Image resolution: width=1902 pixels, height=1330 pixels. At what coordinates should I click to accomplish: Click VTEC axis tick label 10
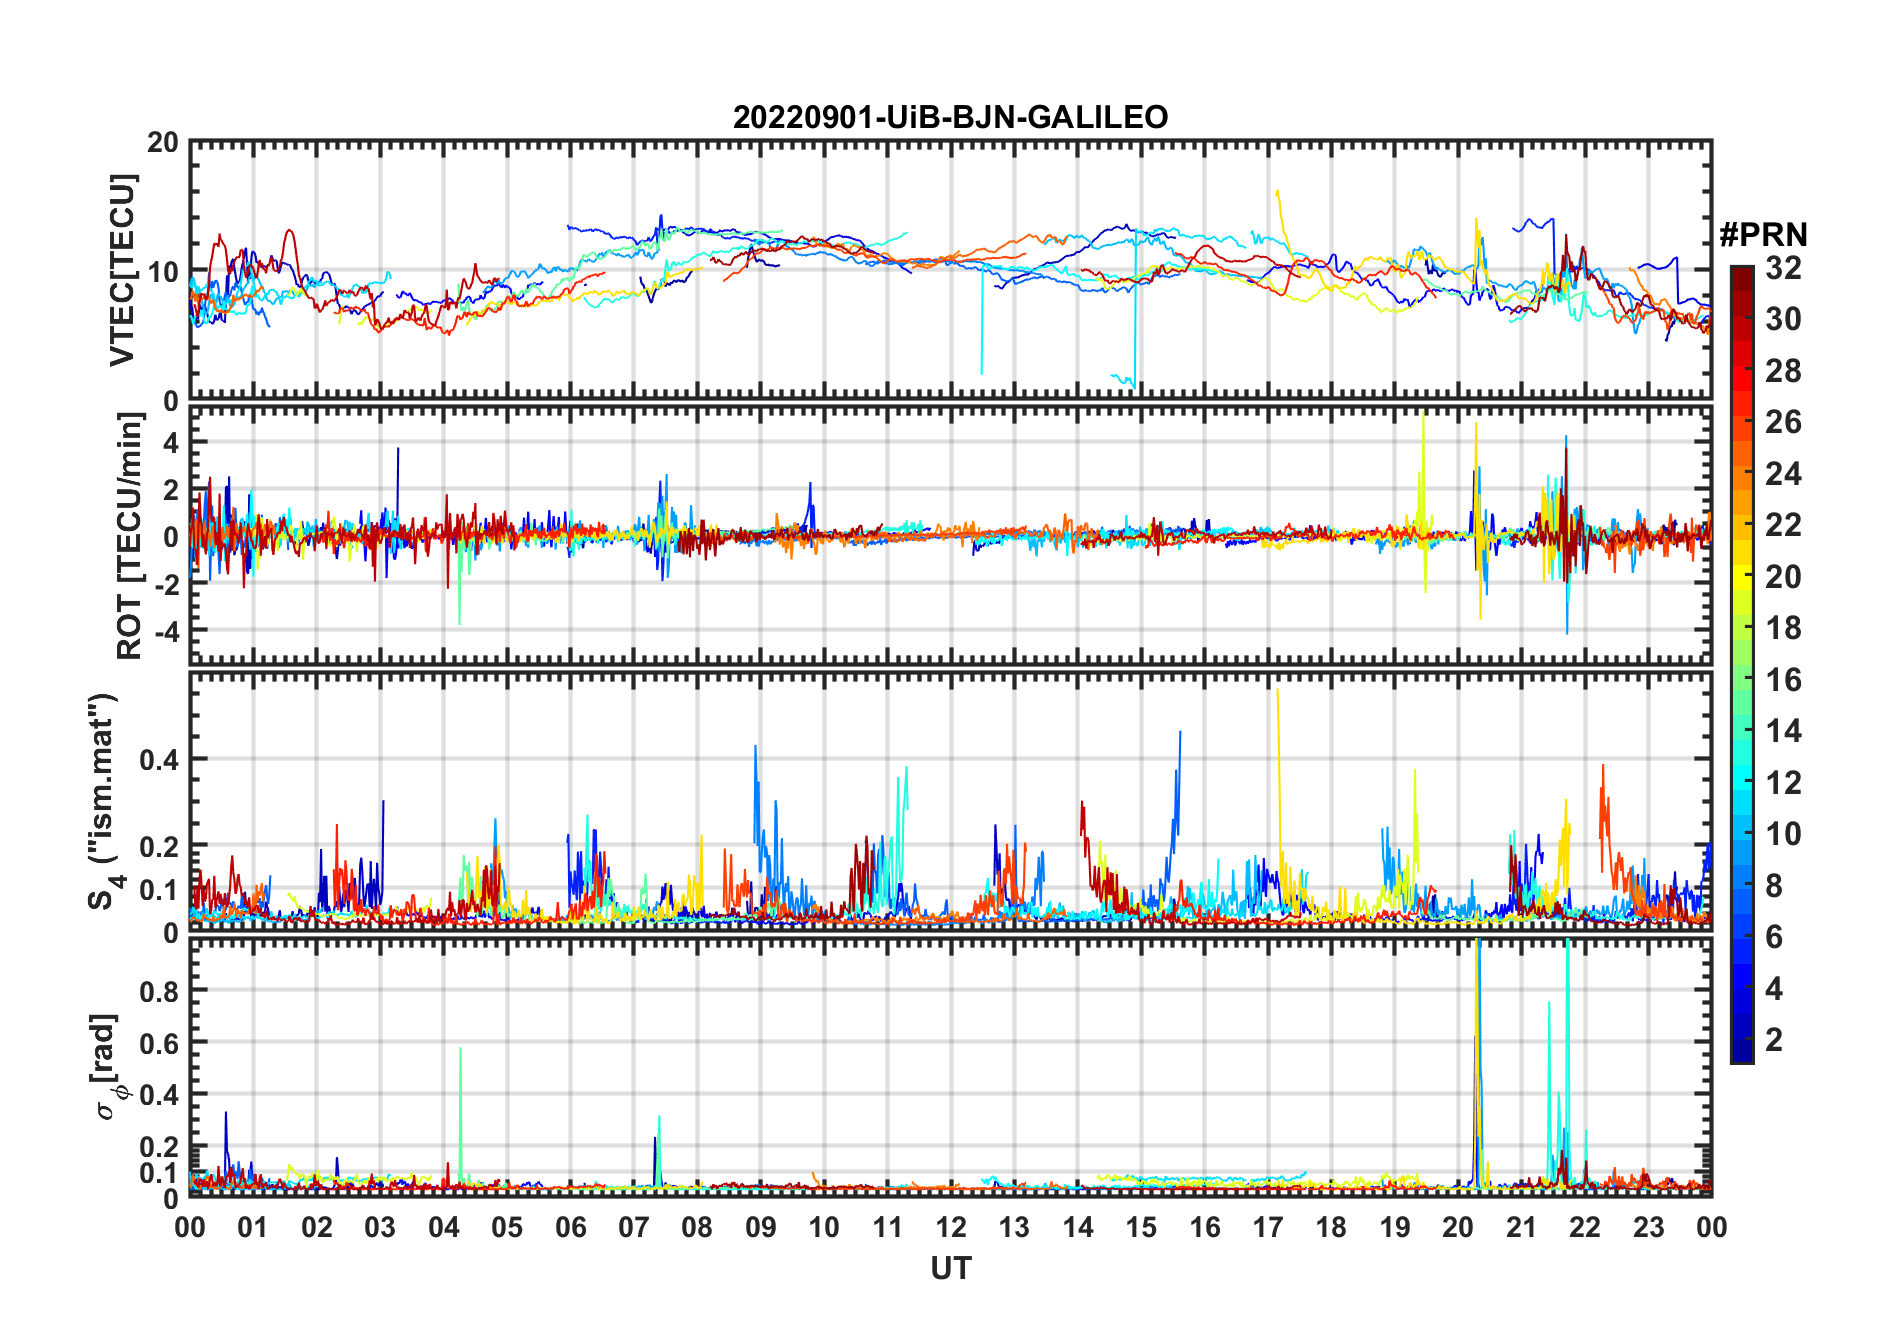163,271
